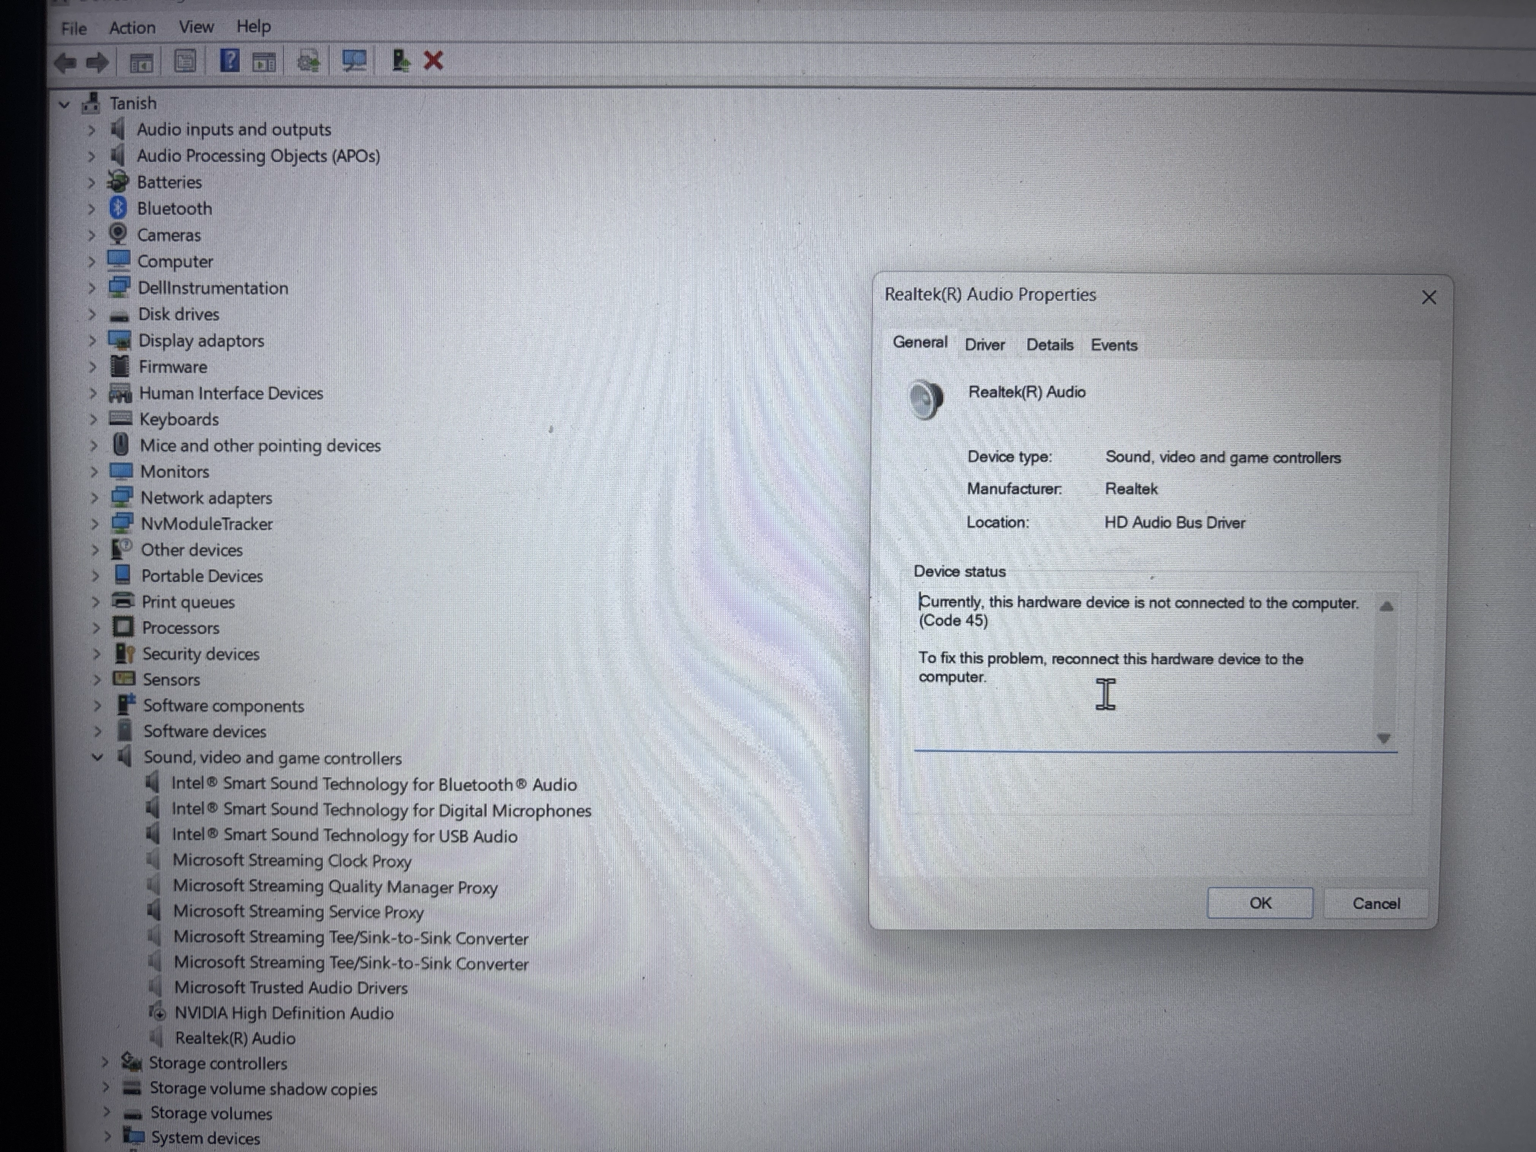Open the Help menu

tap(253, 26)
